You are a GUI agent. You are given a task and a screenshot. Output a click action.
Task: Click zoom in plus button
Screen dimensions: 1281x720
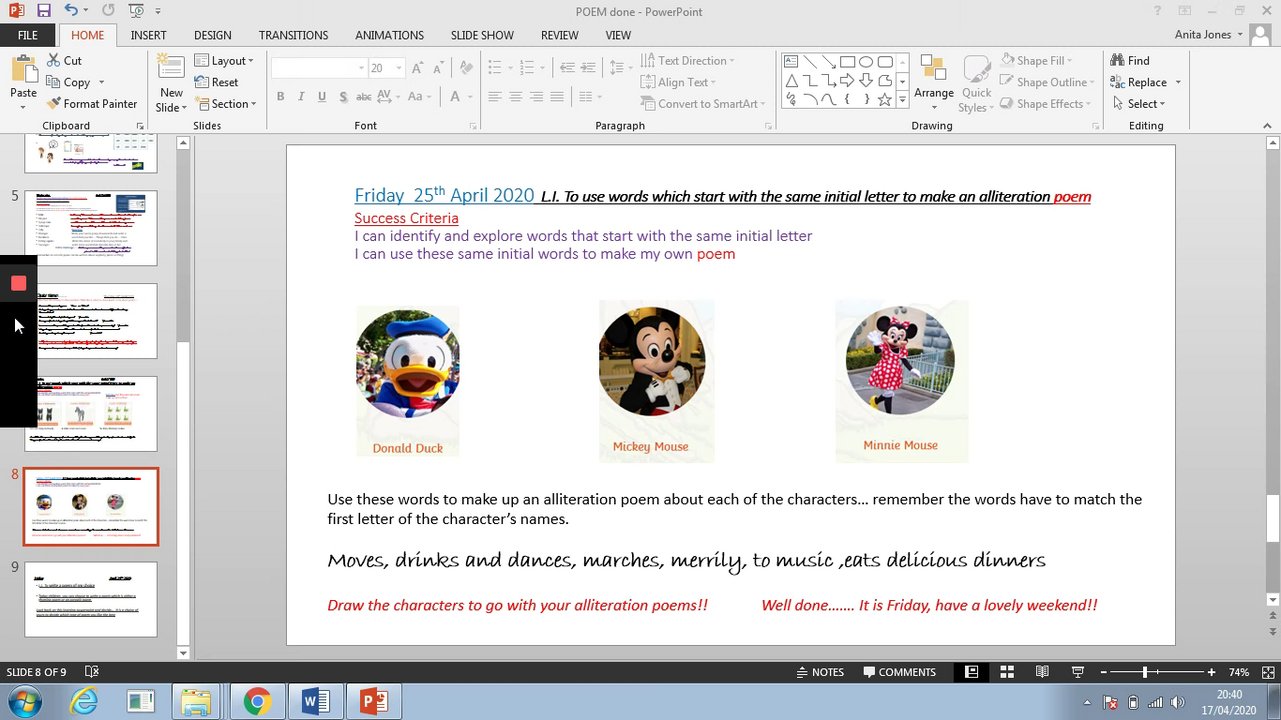(x=1211, y=672)
